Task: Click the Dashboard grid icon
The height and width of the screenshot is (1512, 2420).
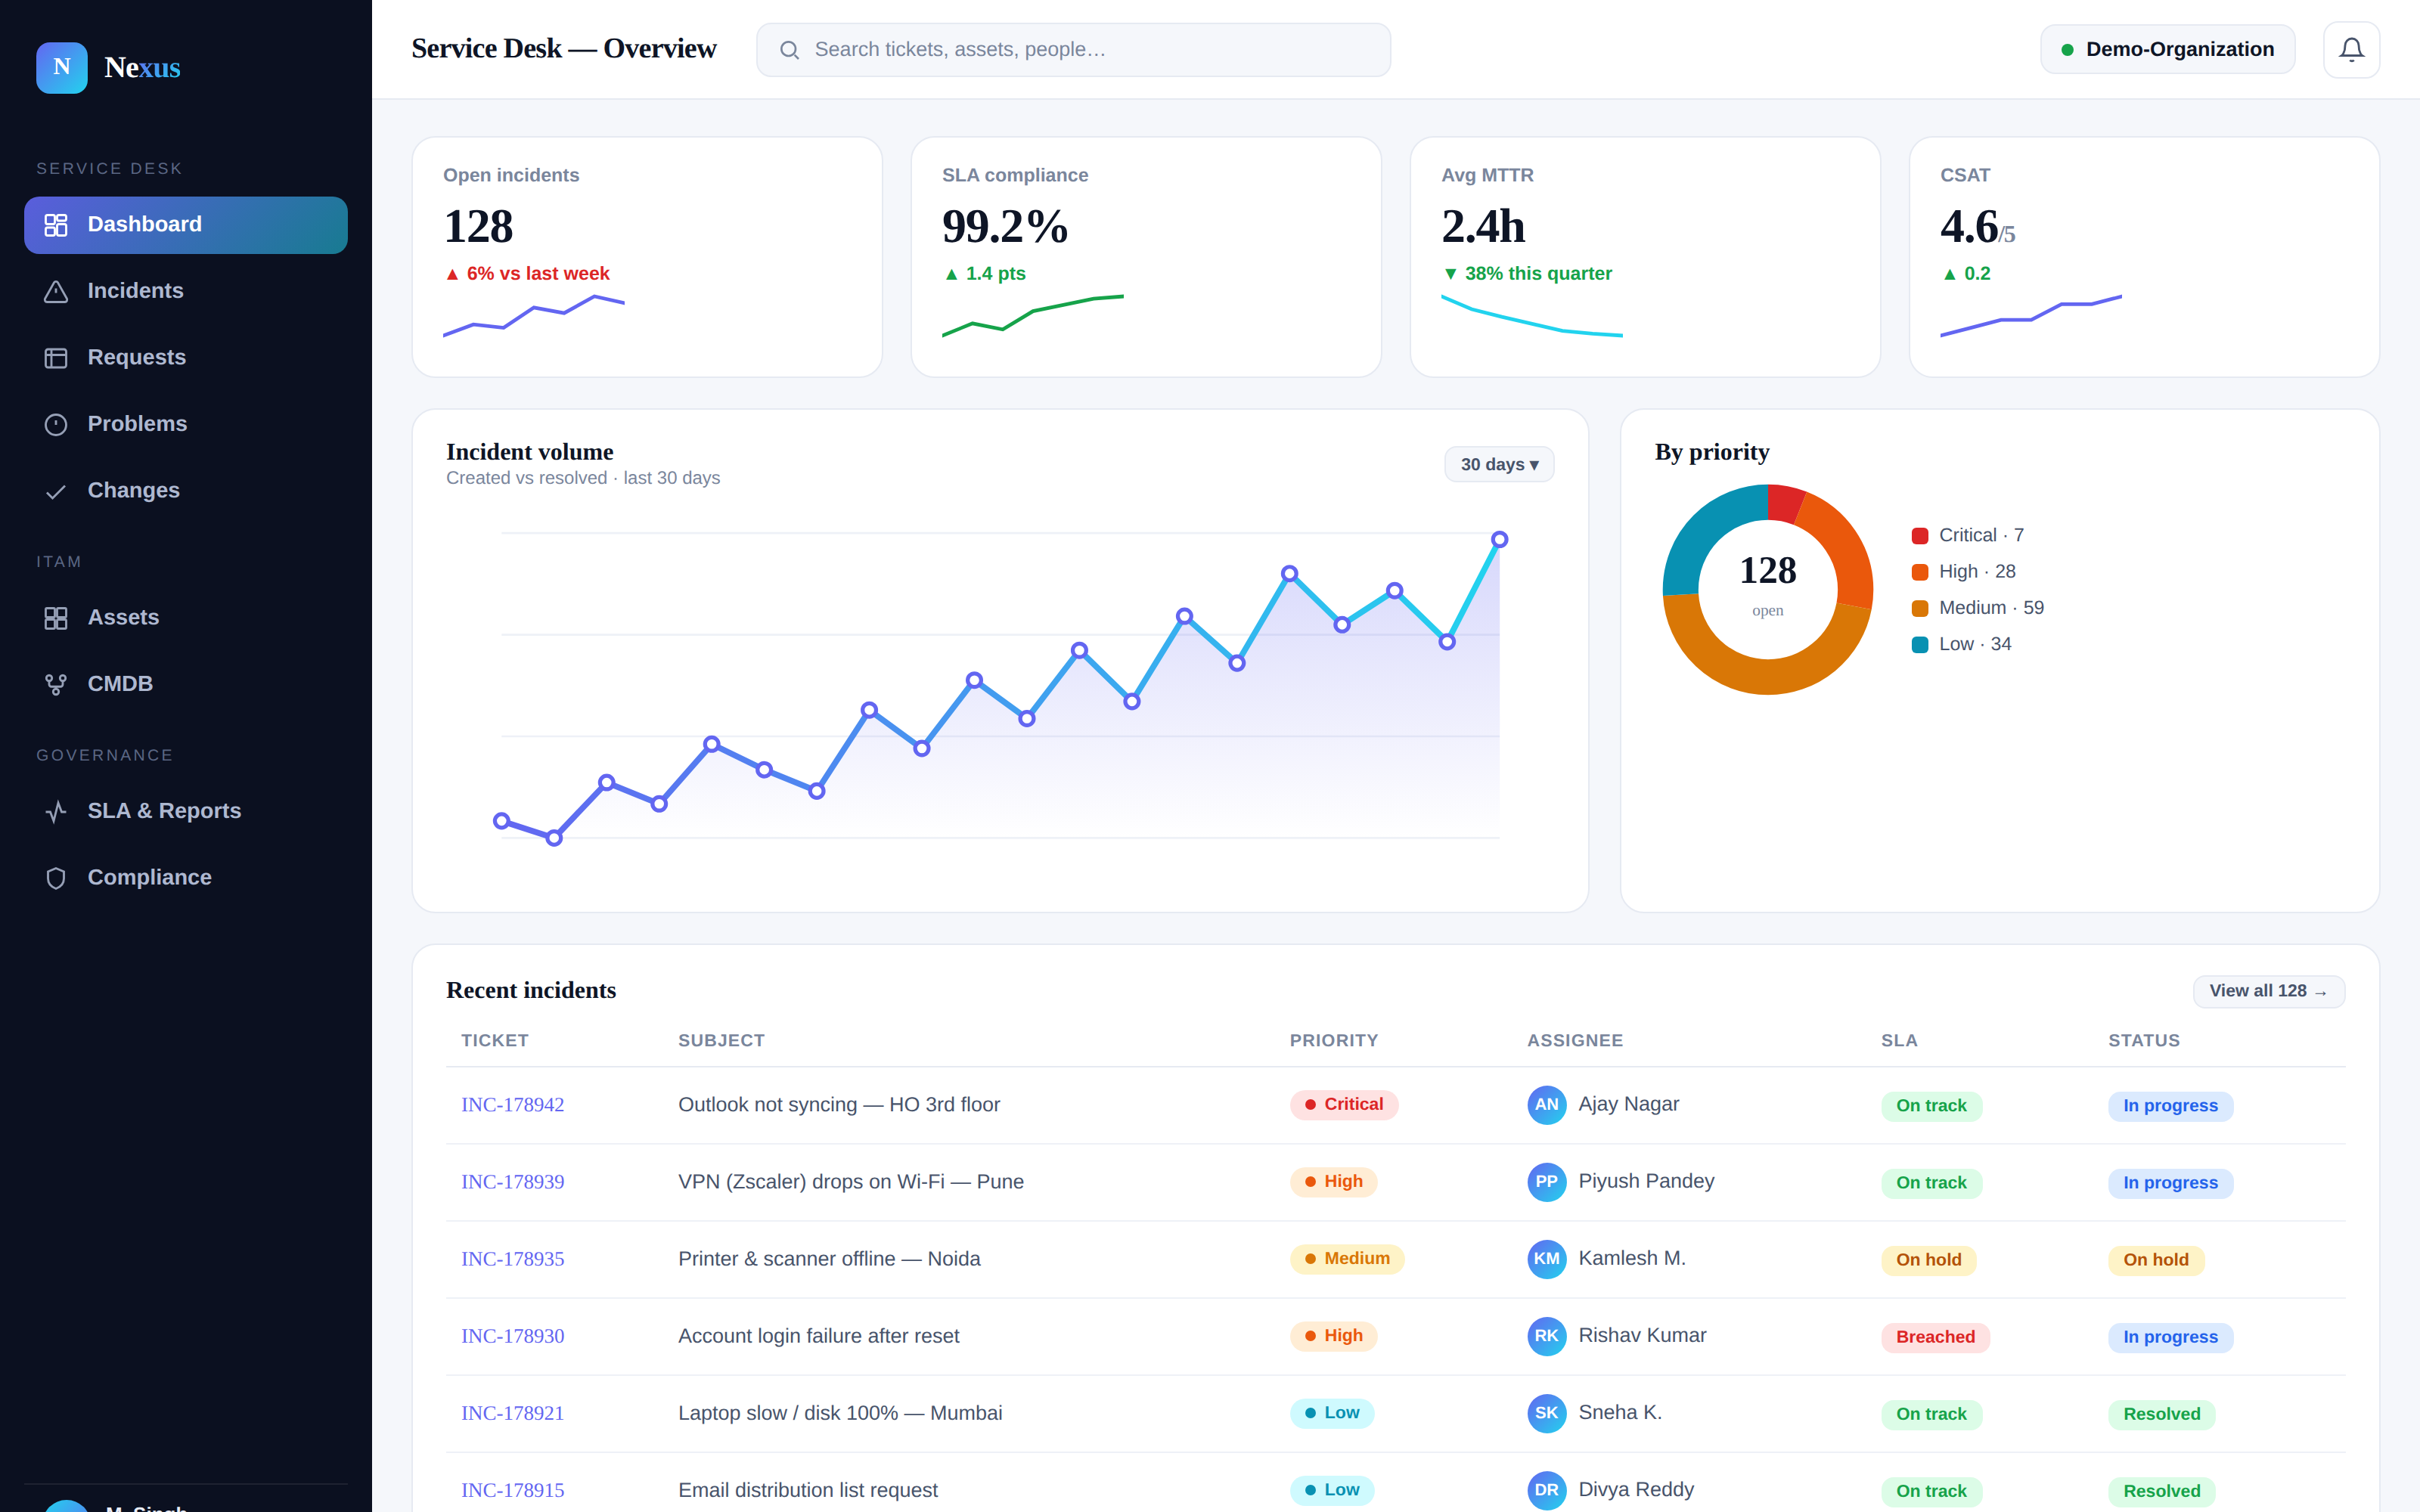Action: pyautogui.click(x=56, y=225)
